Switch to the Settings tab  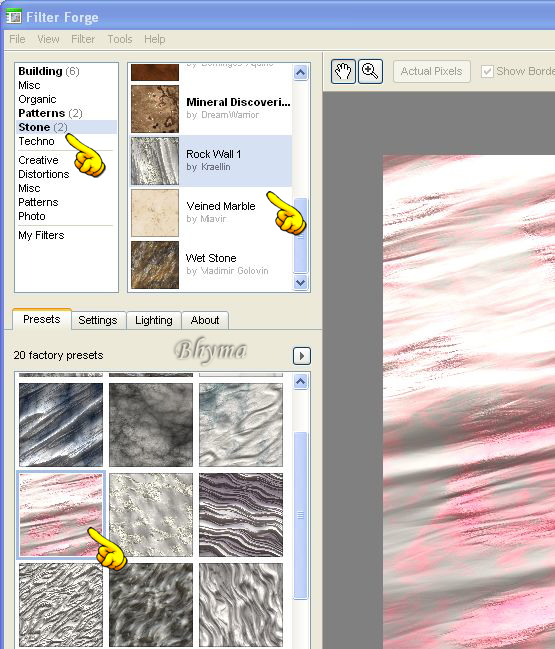[98, 320]
